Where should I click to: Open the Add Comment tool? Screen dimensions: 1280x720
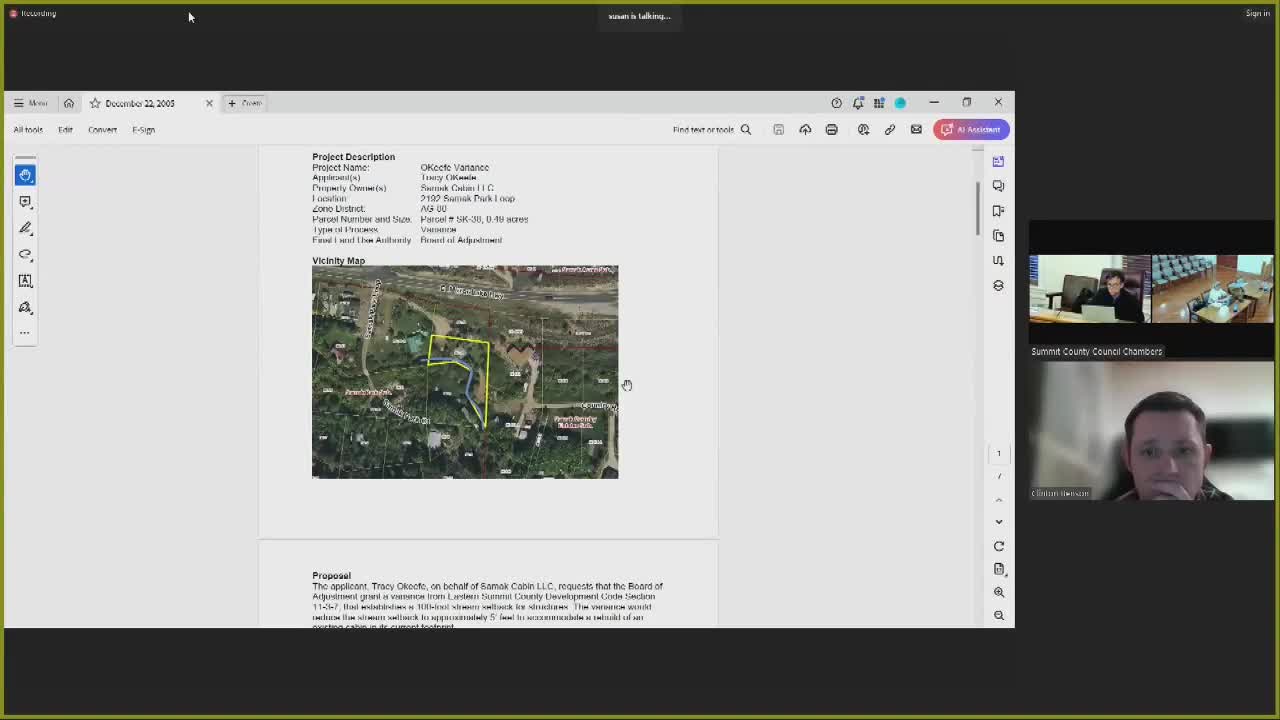[x=25, y=201]
